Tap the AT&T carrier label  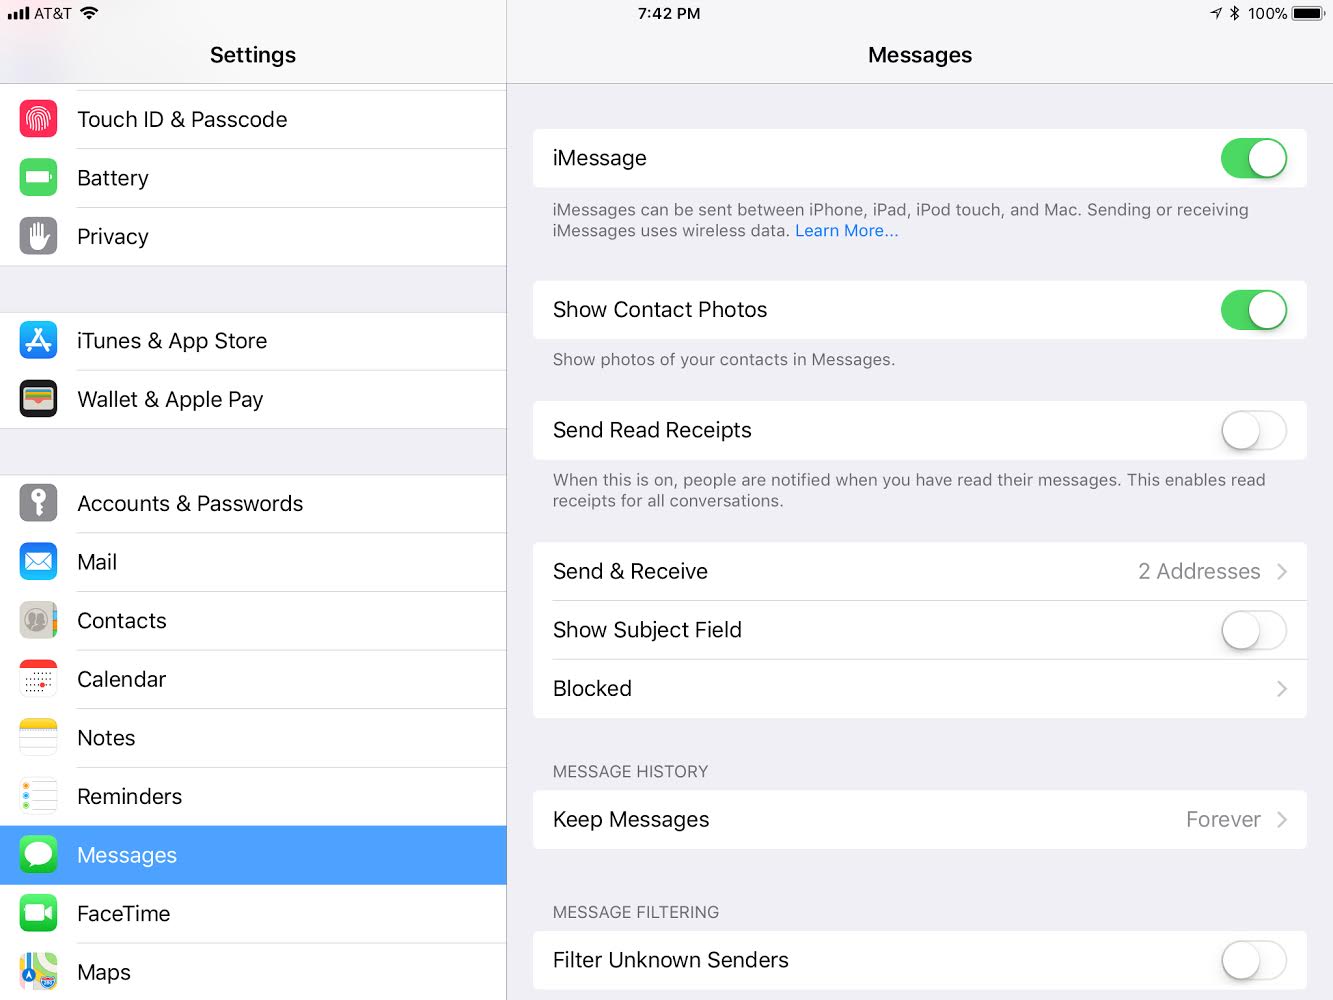pos(53,13)
